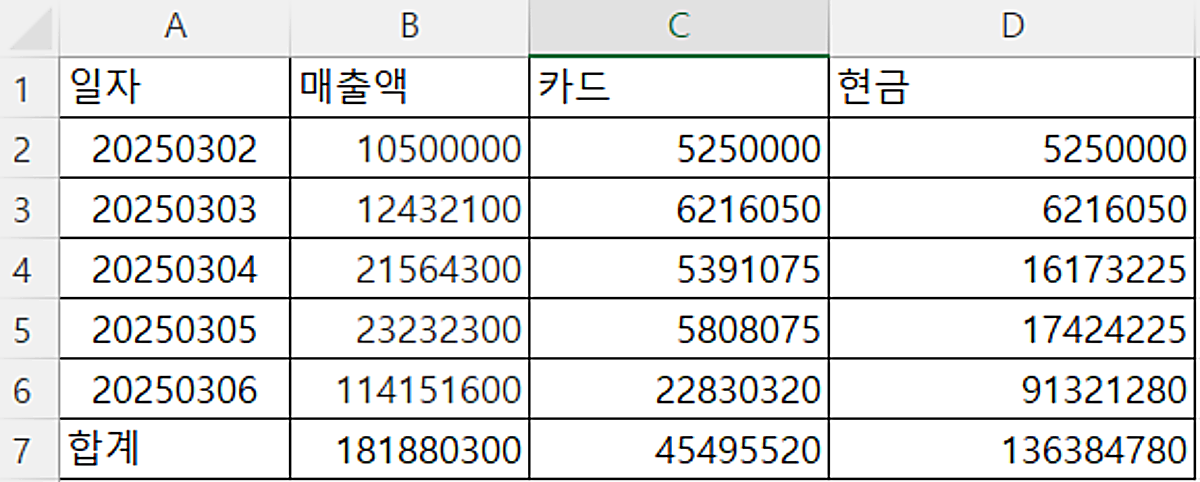The image size is (1200, 482).
Task: Click cash cell 5250000 in column D
Action: [1013, 148]
